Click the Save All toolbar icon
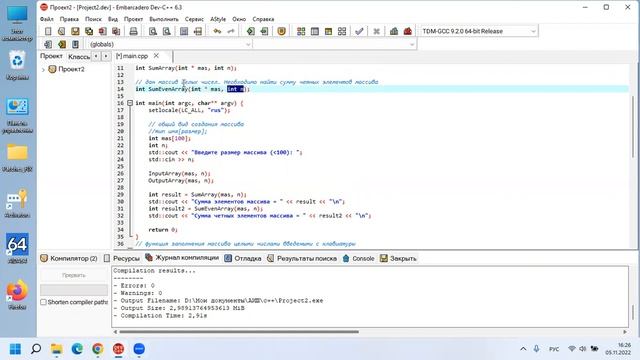 pos(89,31)
